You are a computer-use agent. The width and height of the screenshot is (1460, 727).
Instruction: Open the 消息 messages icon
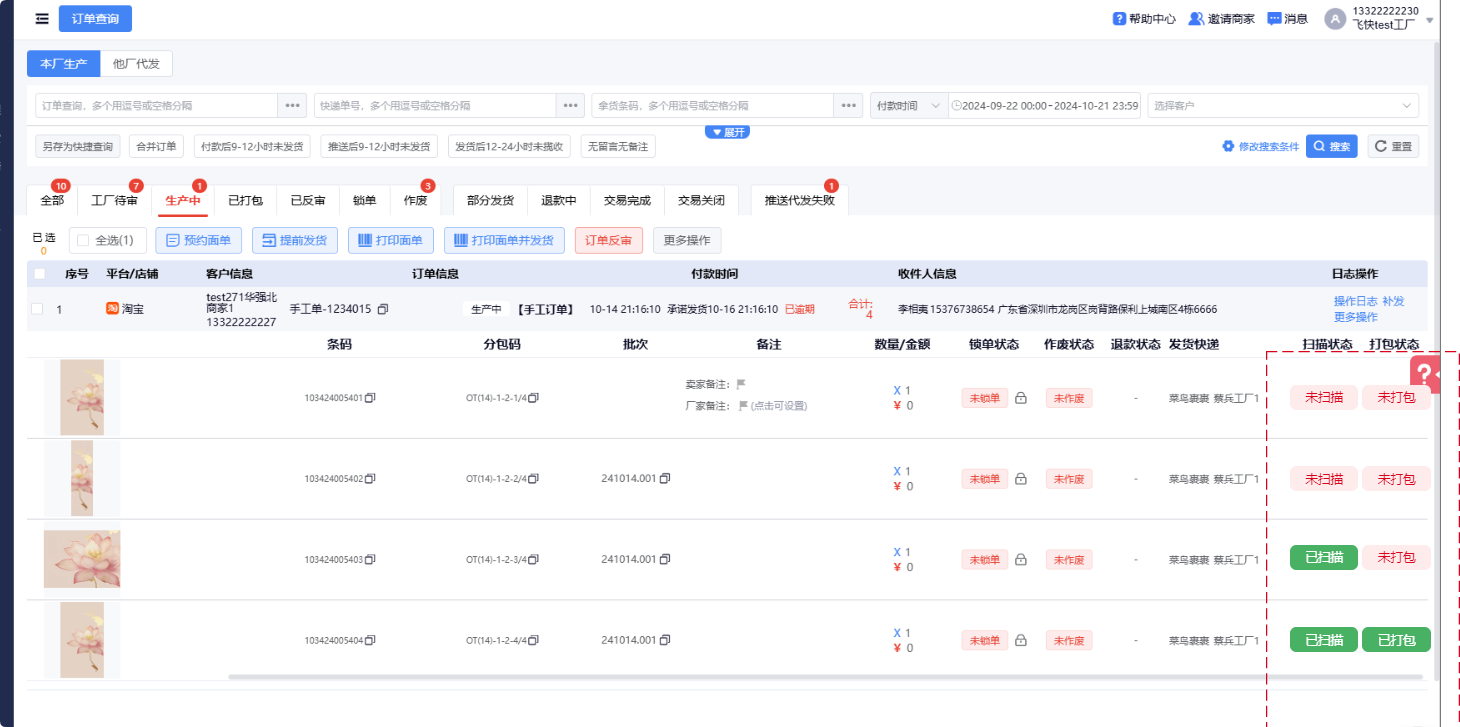[1274, 19]
